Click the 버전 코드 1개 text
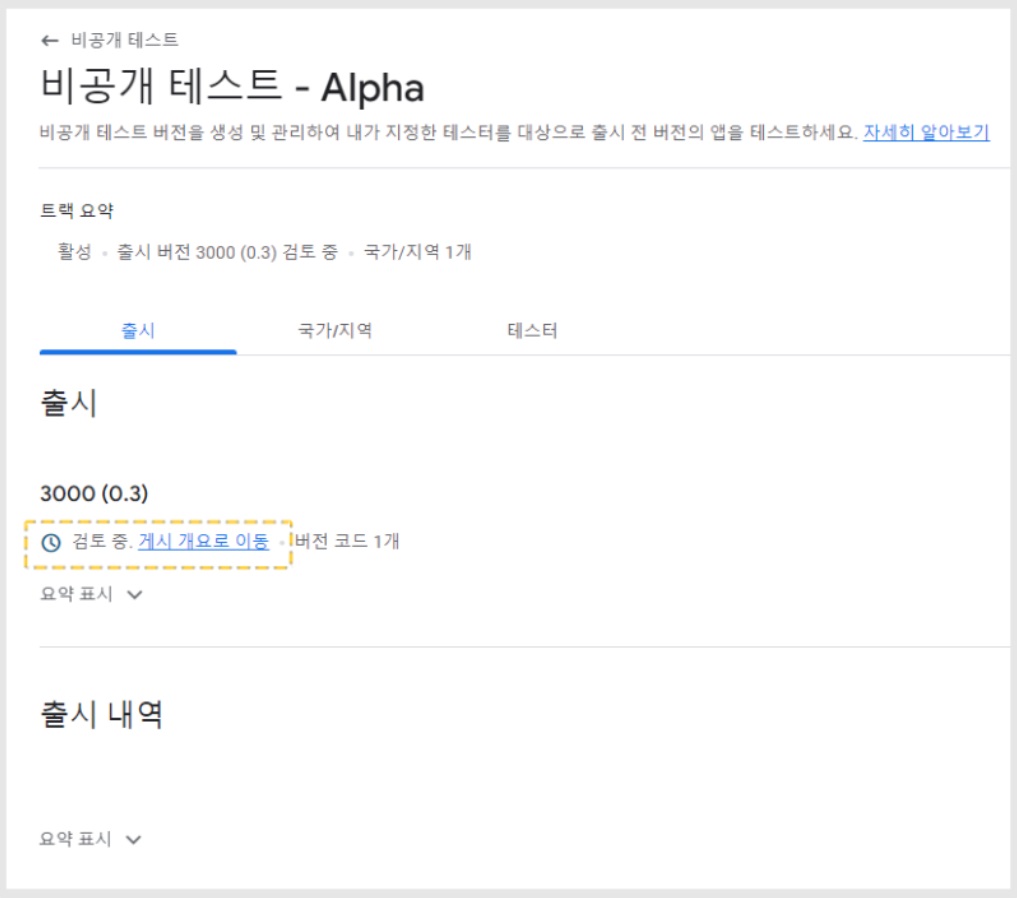This screenshot has height=898, width=1017. [x=347, y=541]
